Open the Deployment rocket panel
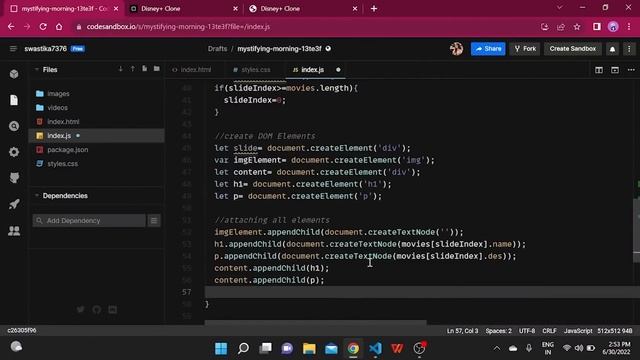This screenshot has width=640, height=360. (x=14, y=204)
